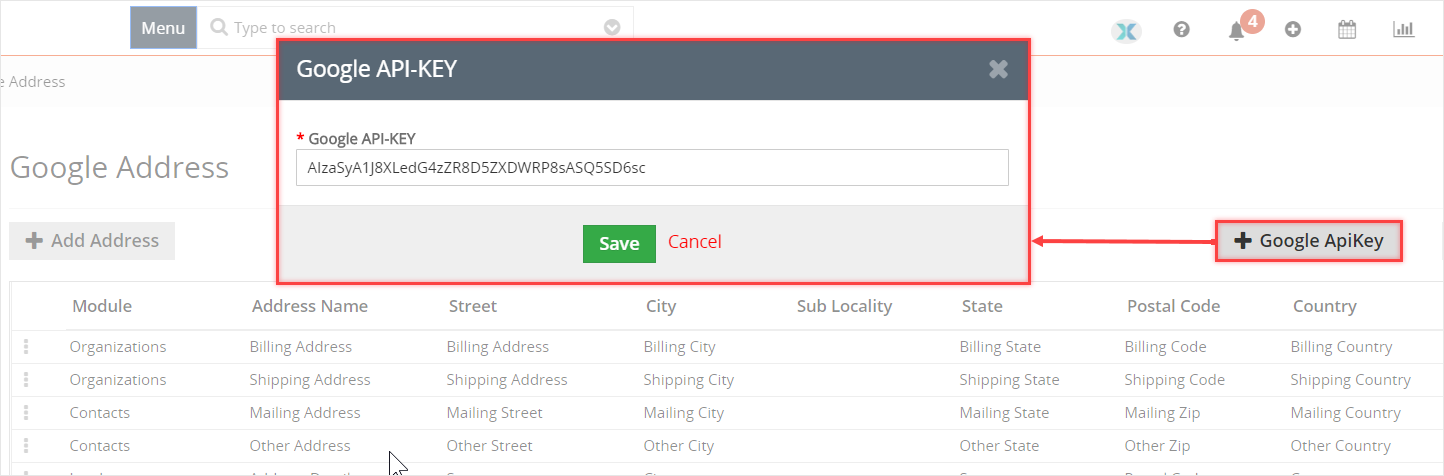The image size is (1444, 476).
Task: Click Shipping Address in Address Name column
Action: click(310, 380)
